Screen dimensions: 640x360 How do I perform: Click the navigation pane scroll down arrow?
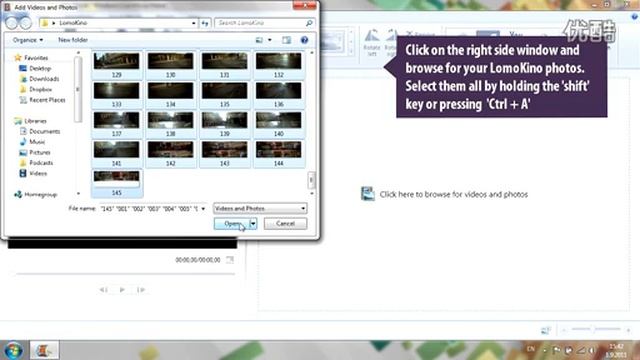(x=78, y=193)
